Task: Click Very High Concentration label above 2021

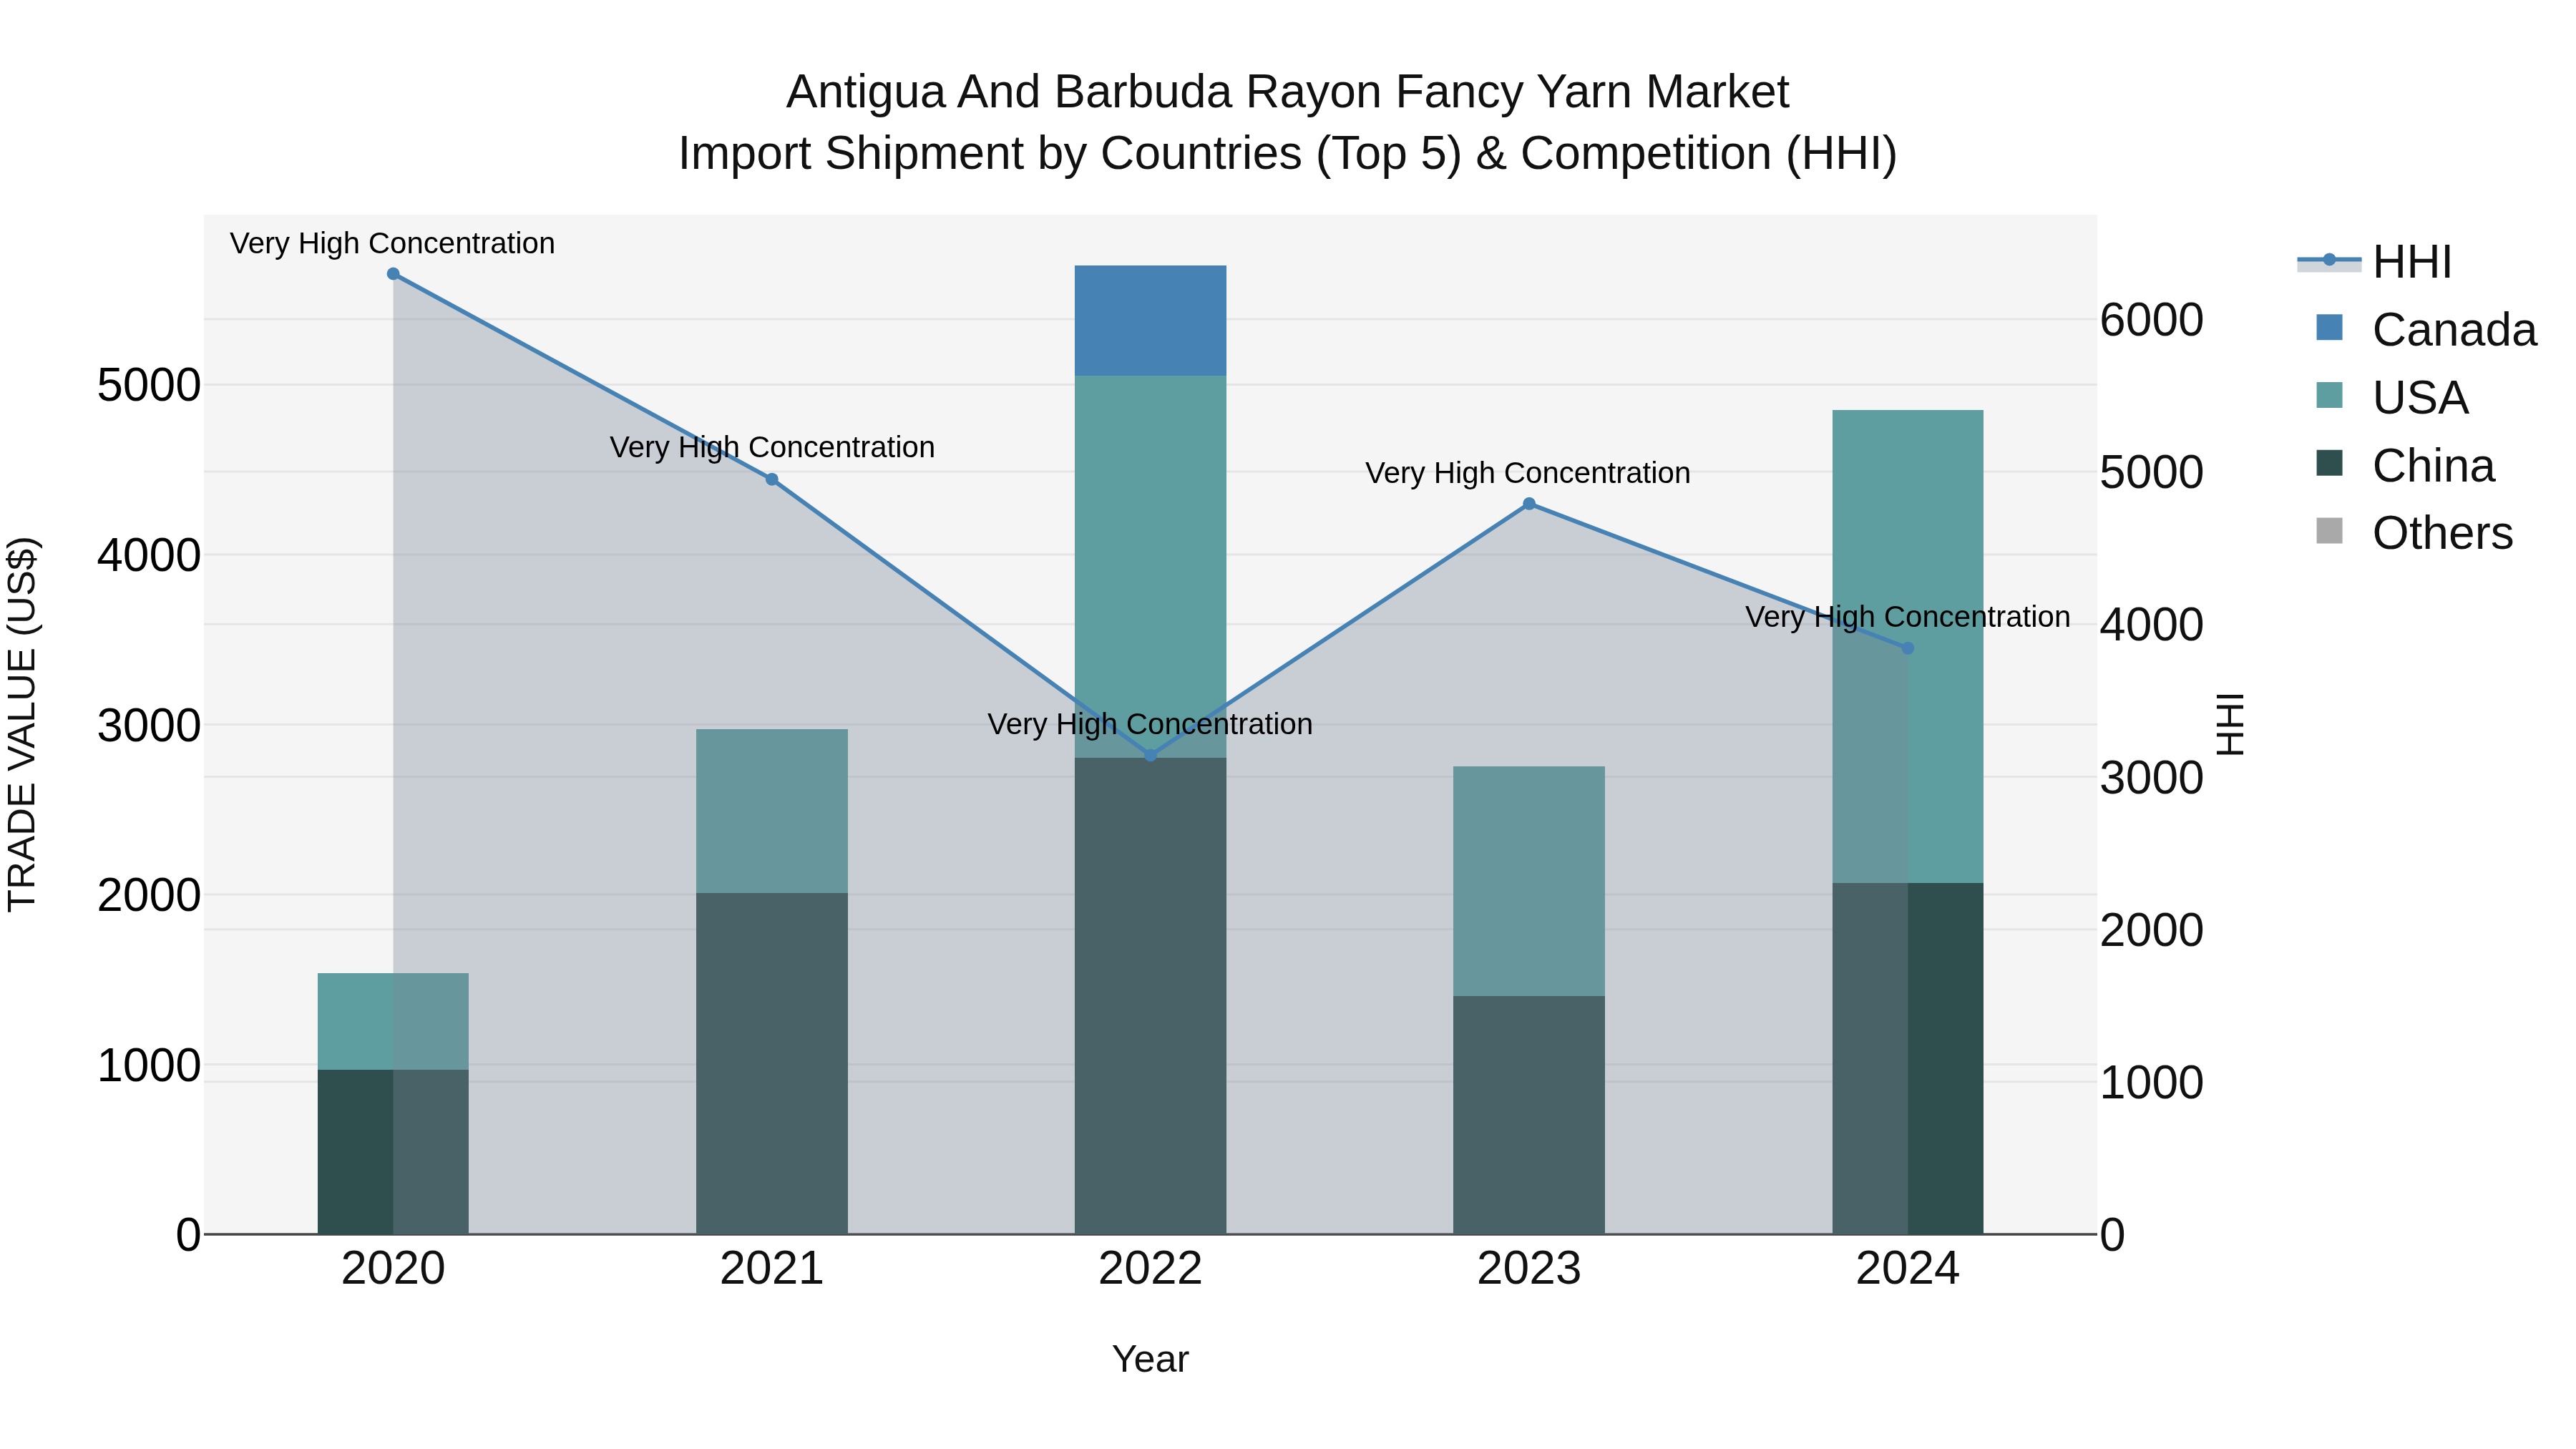Action: (x=772, y=447)
